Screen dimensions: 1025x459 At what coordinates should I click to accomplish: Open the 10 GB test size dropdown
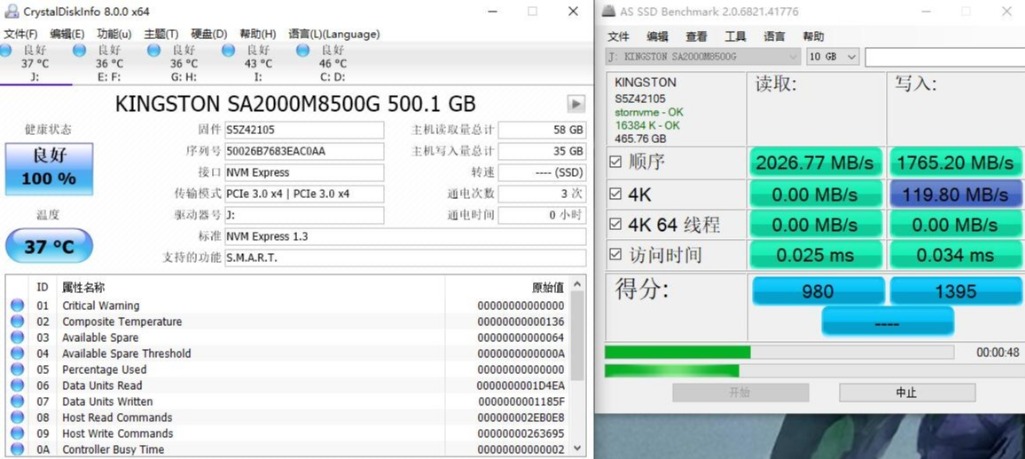pos(832,57)
